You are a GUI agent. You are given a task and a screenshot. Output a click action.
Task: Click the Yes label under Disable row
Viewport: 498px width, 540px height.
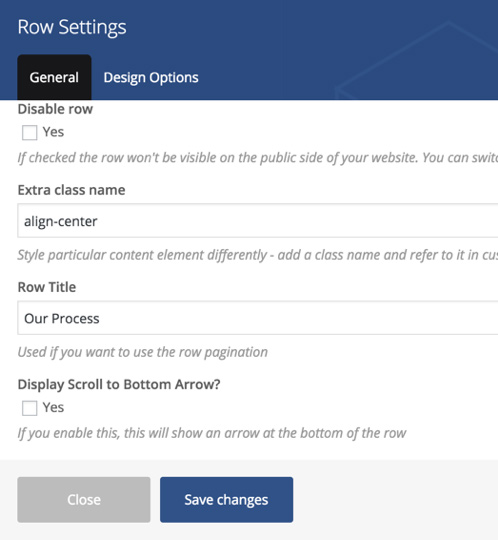pyautogui.click(x=53, y=132)
